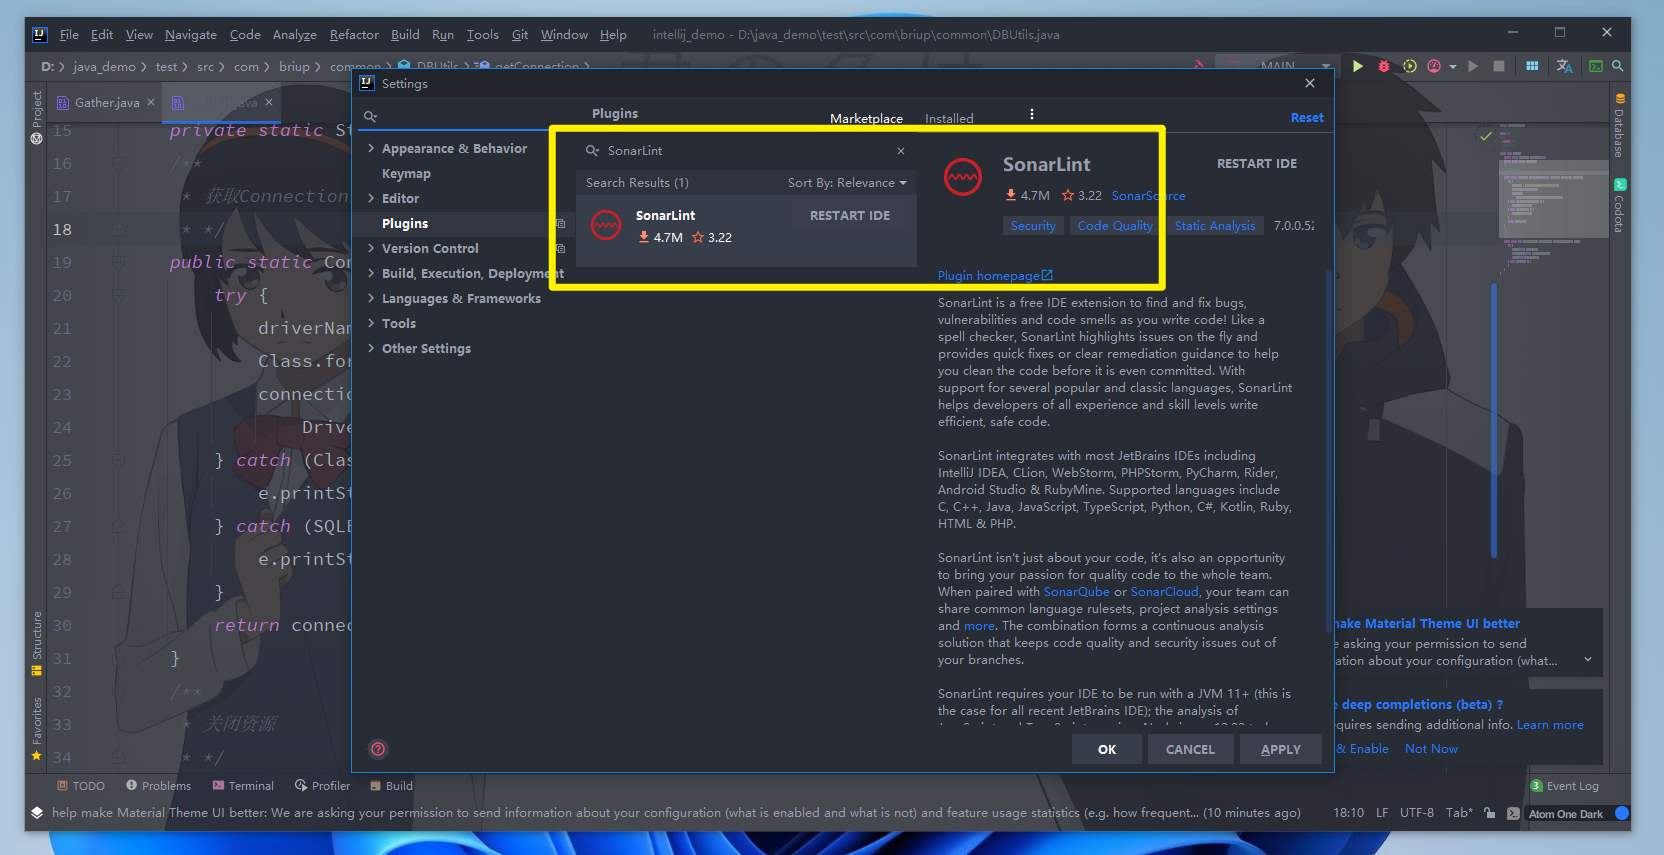The height and width of the screenshot is (855, 1664).
Task: Click the inspection checkmark in the editor
Action: pyautogui.click(x=1486, y=136)
